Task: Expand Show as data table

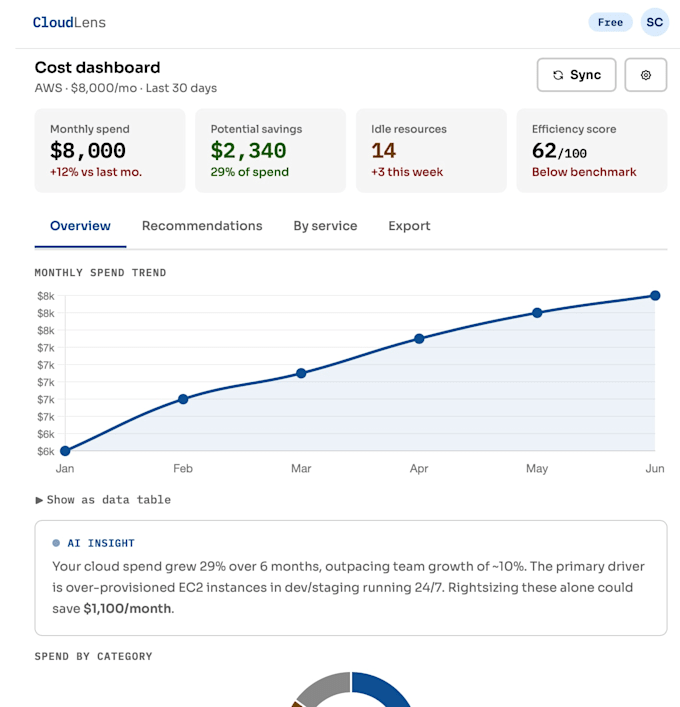Action: tap(103, 500)
